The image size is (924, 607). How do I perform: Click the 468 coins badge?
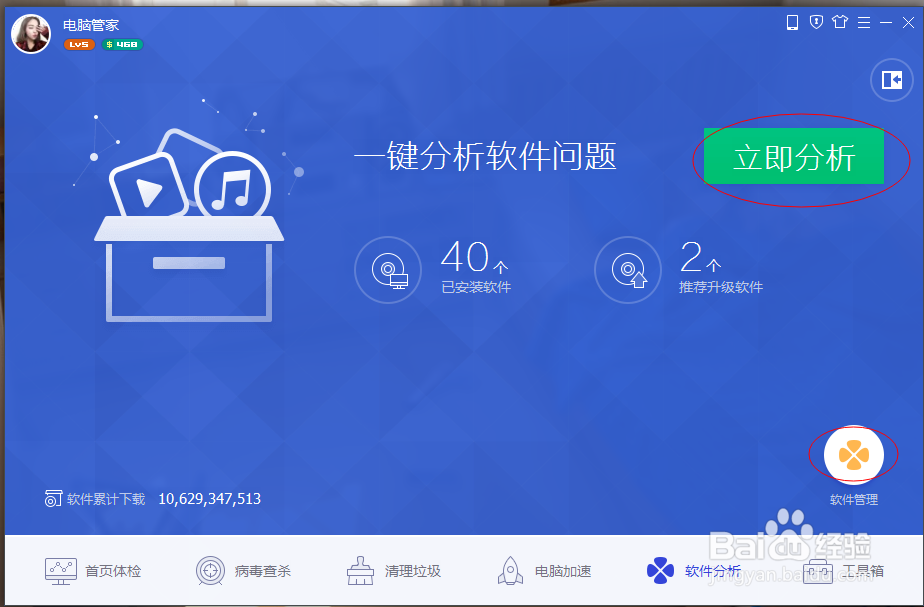pos(122,44)
